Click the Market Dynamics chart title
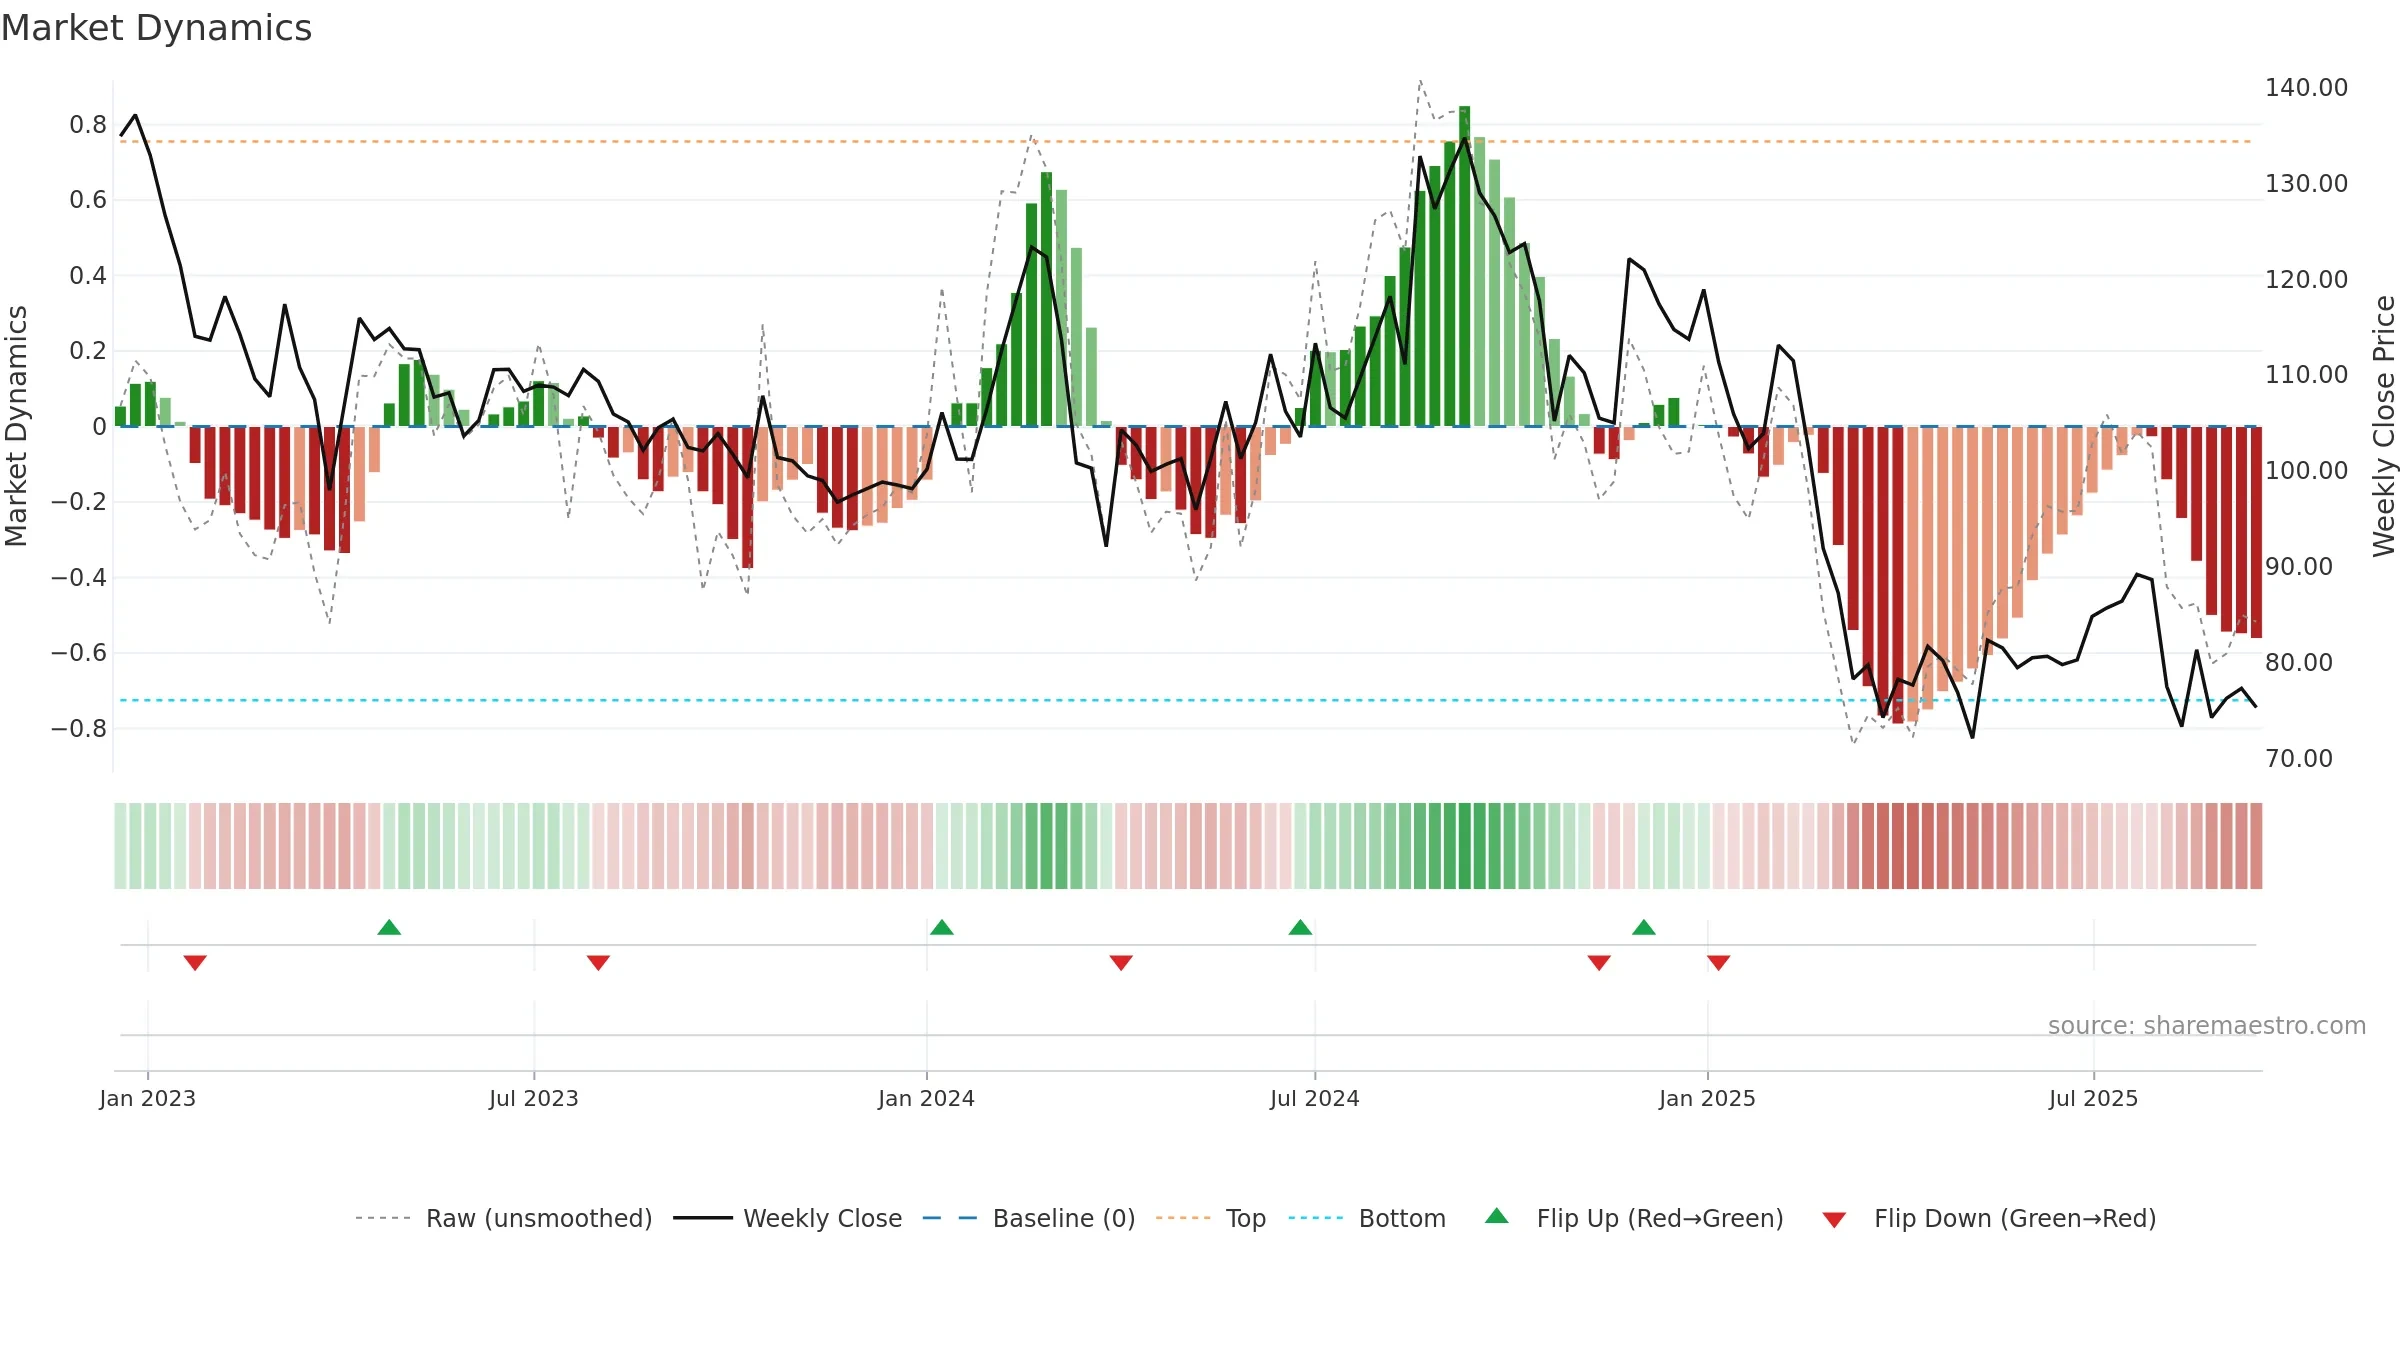 tap(156, 28)
